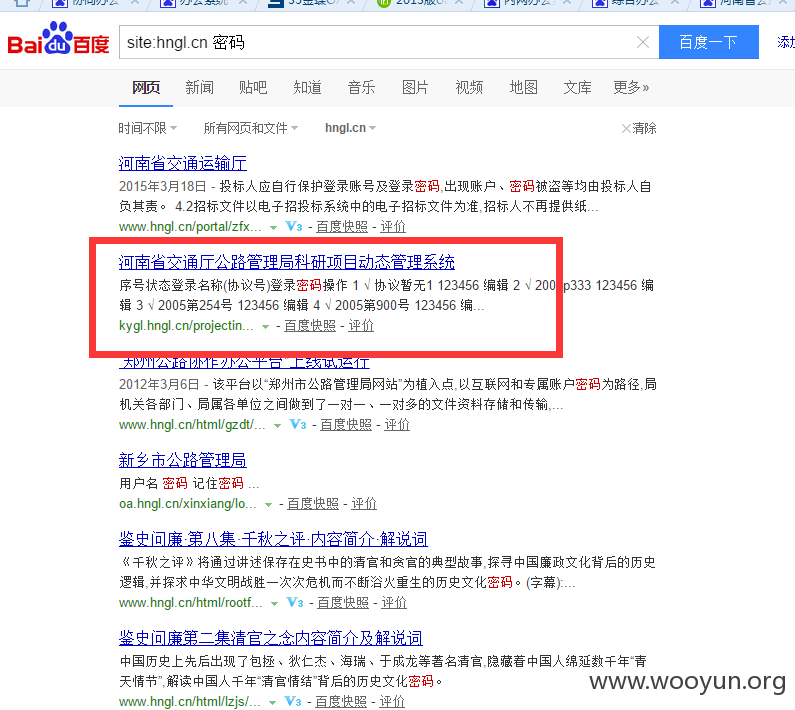
Task: Open 百度快照 for html/lzjs result
Action: coord(341,701)
